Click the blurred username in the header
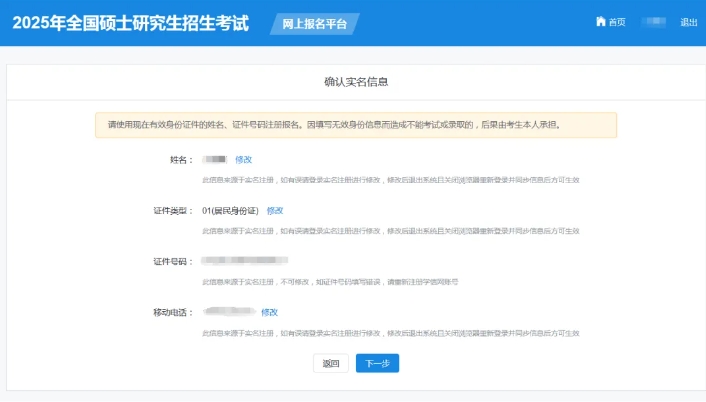The image size is (706, 402). click(653, 22)
